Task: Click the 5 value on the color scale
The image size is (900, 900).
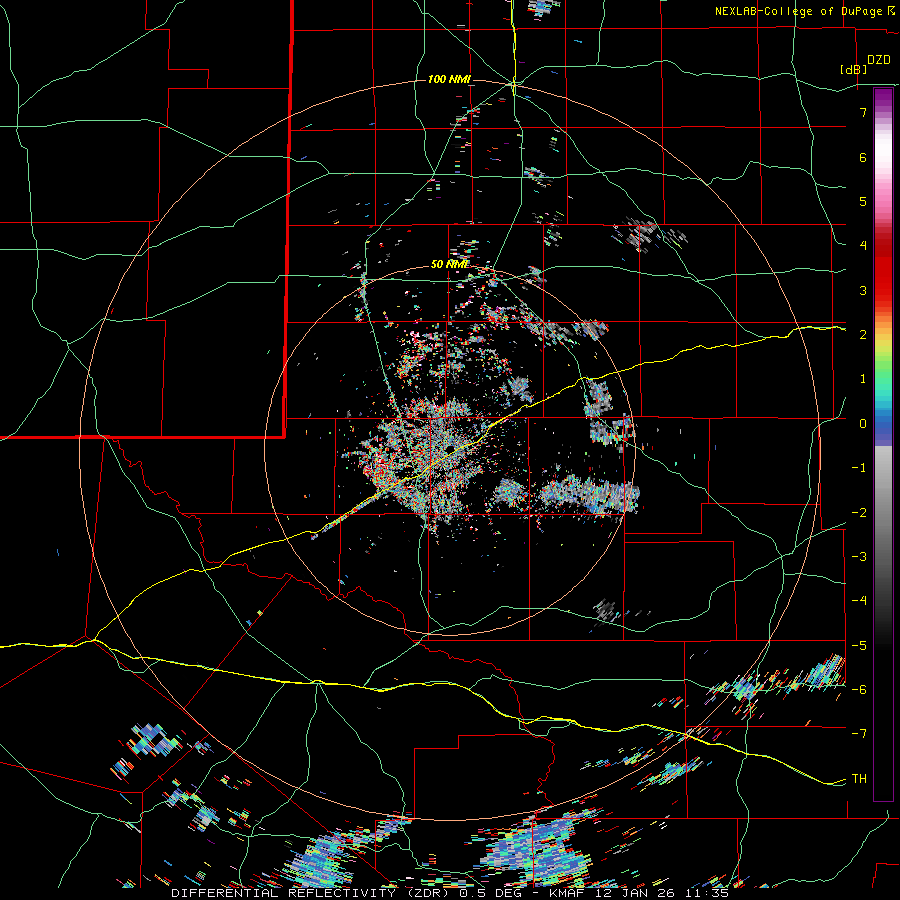Action: pyautogui.click(x=863, y=201)
